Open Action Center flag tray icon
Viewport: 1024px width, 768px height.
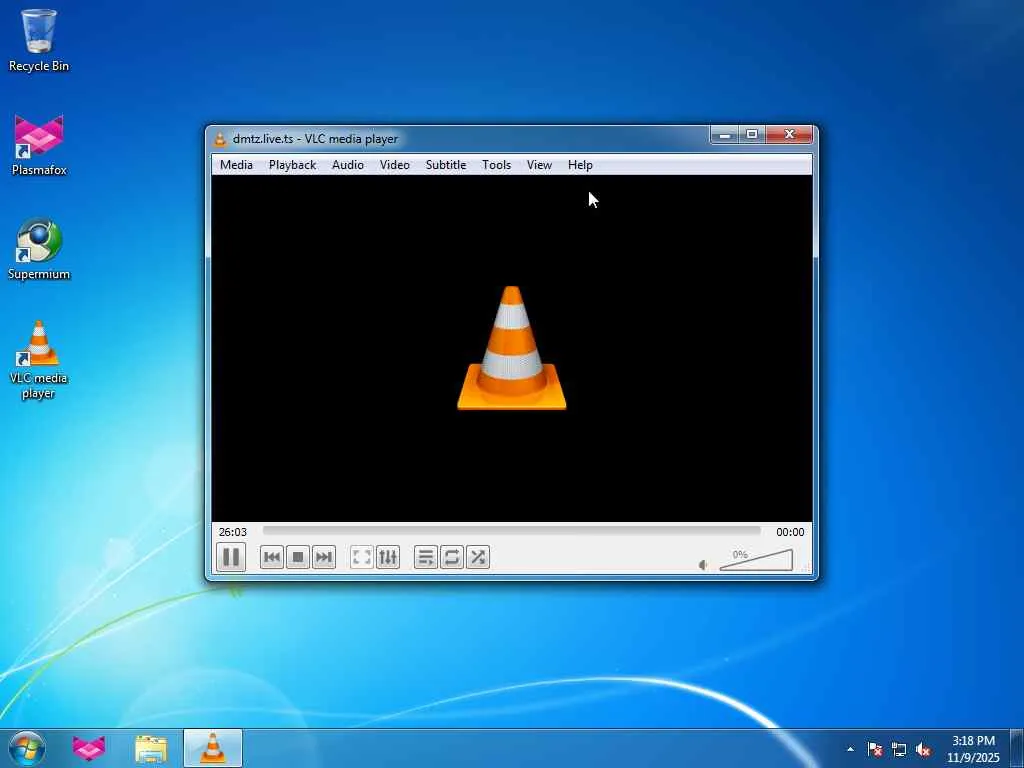coord(875,749)
